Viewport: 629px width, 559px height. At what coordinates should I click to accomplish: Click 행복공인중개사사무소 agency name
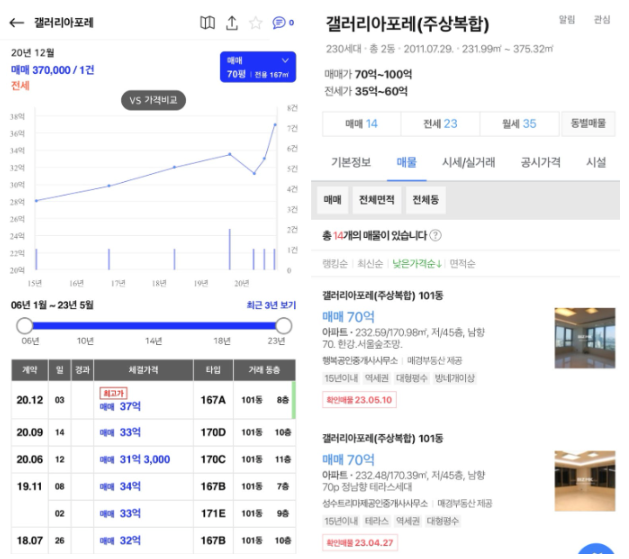[x=360, y=361]
